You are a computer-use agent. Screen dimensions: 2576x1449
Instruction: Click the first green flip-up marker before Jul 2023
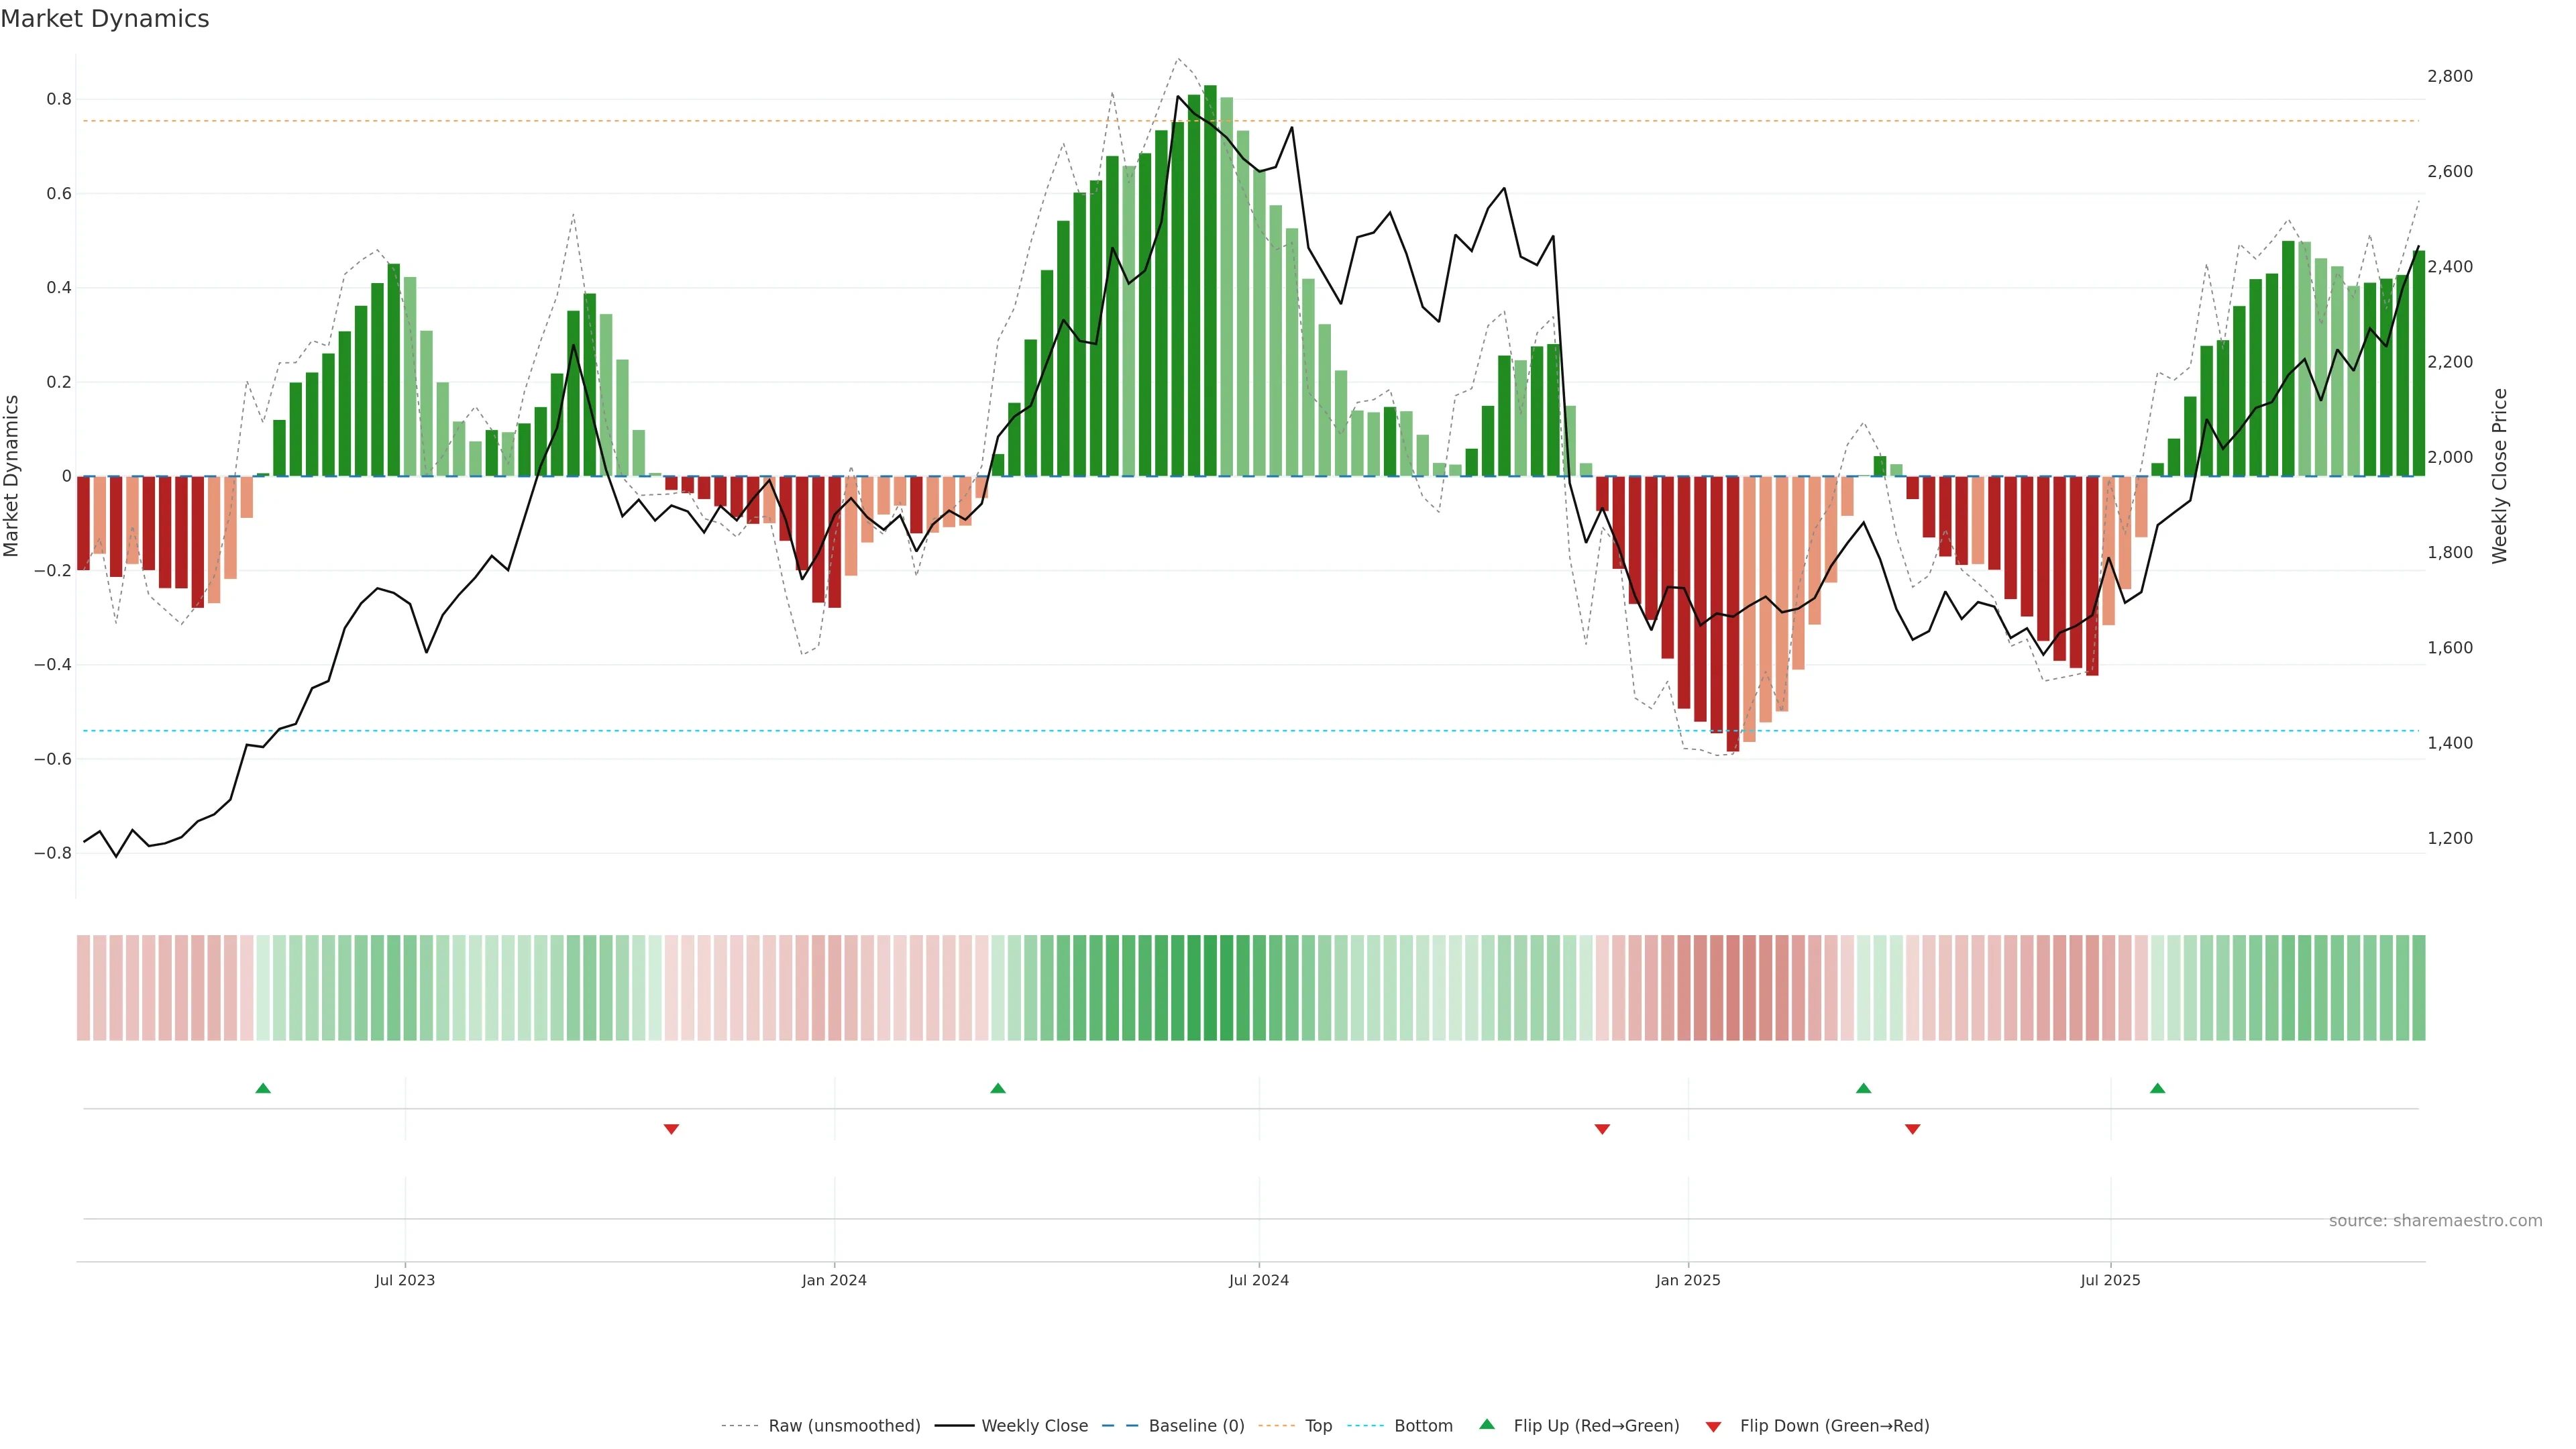263,1088
